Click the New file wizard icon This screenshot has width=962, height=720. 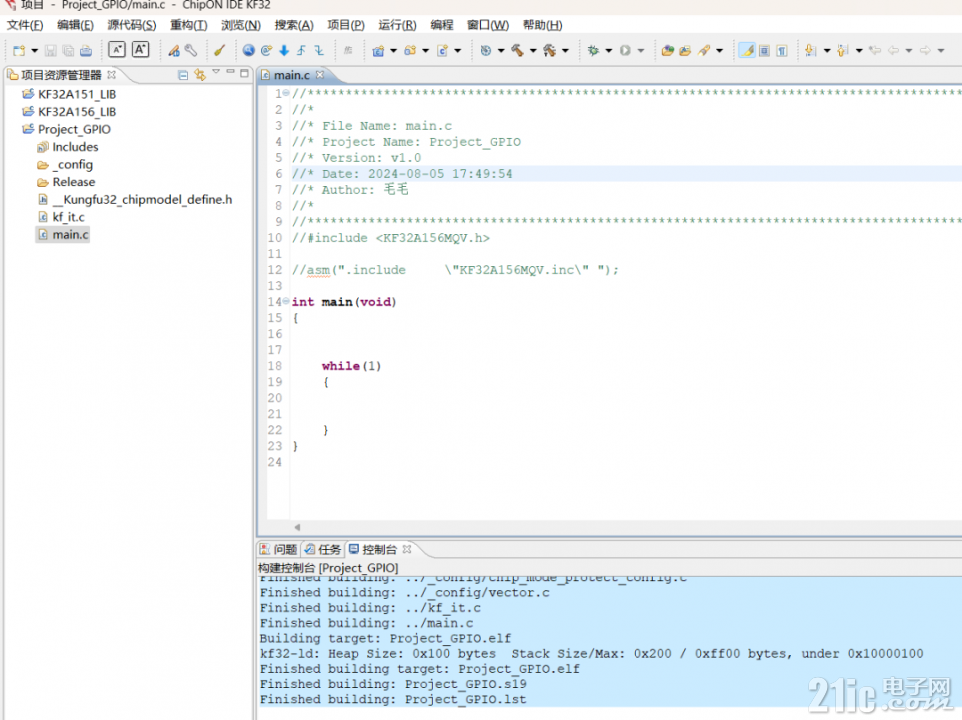19,50
